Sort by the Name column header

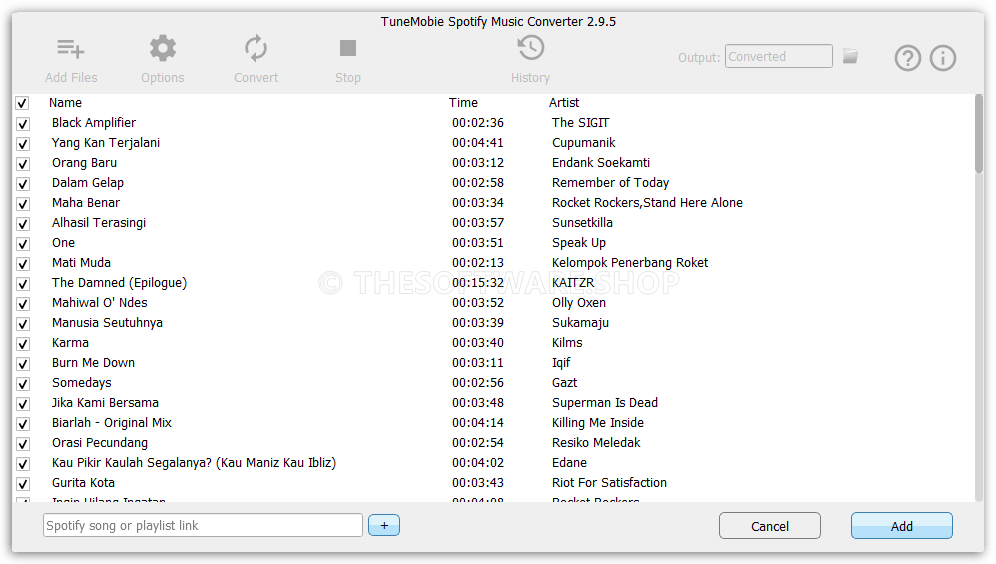[65, 102]
